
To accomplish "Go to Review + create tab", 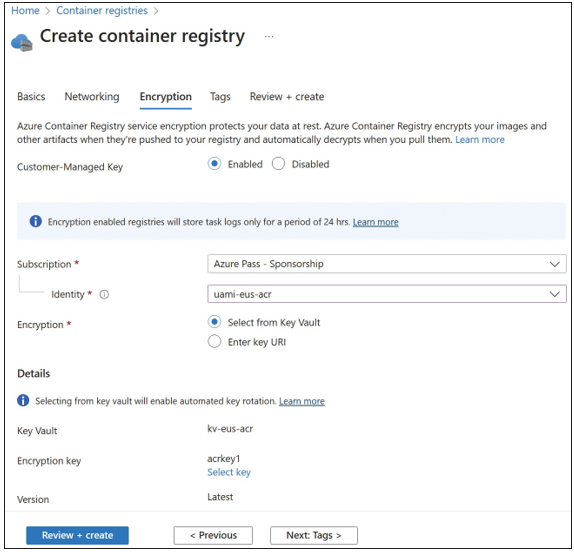I will (x=287, y=97).
